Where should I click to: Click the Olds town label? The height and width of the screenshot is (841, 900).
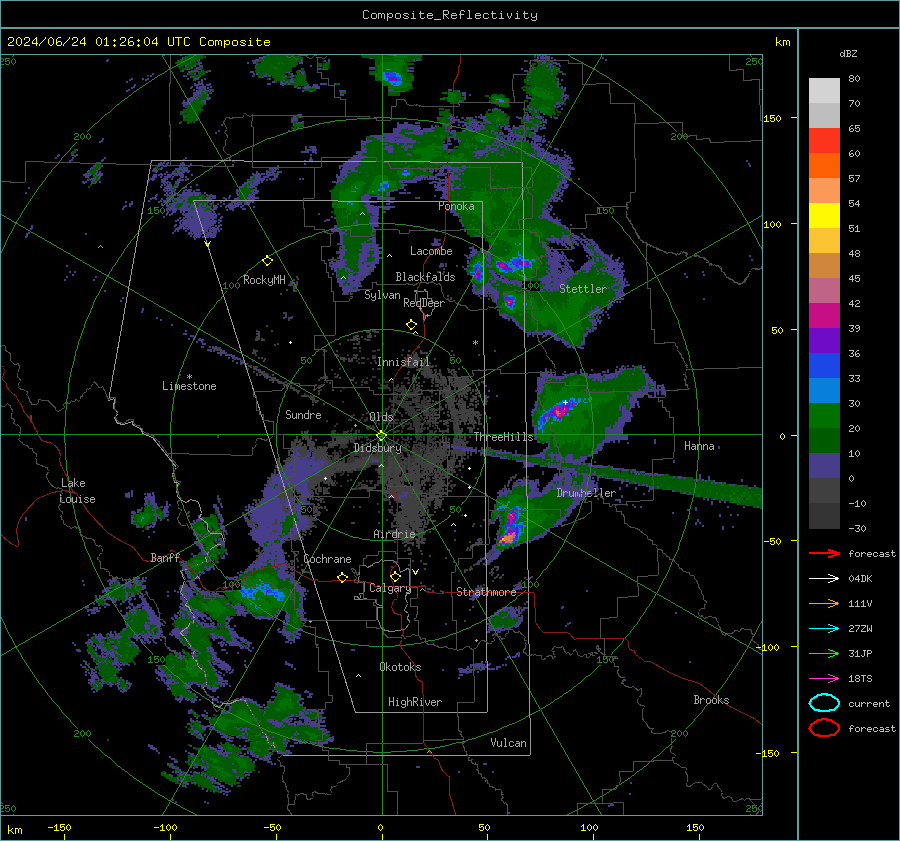click(381, 417)
